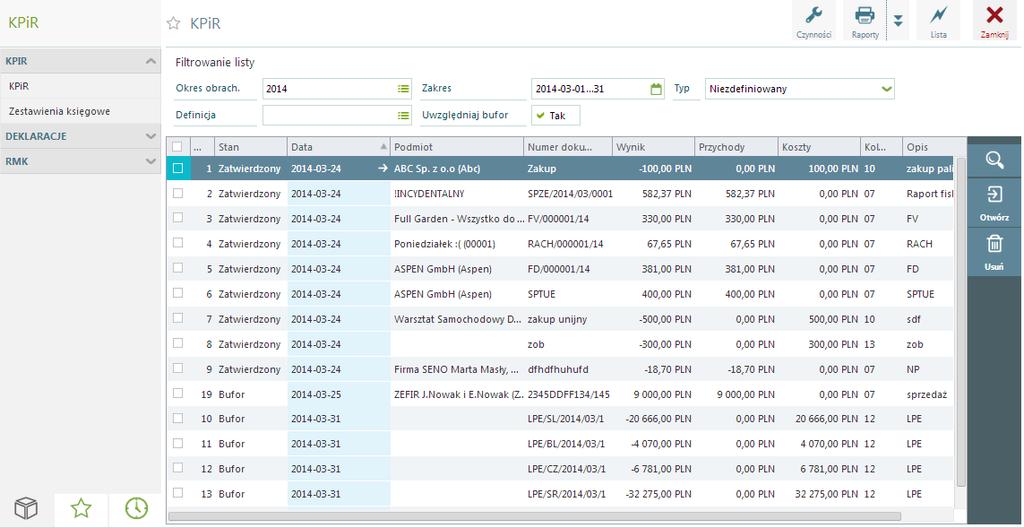Viewport: 1024px width, 528px height.
Task: Open Zestawienia księgowe in the sidebar
Action: point(80,111)
